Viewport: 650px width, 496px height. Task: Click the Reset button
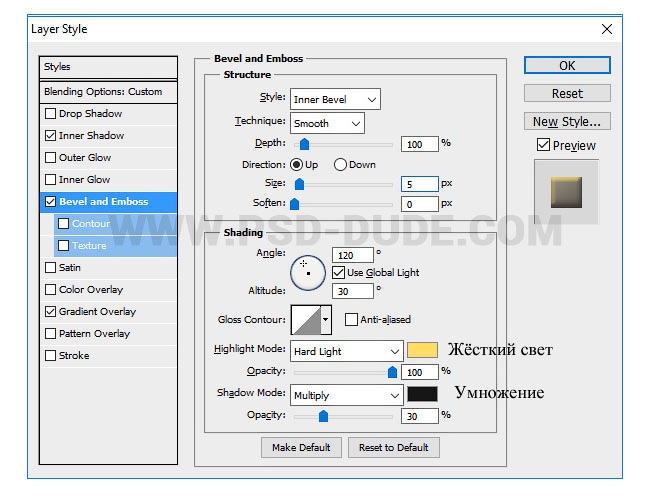[x=567, y=94]
